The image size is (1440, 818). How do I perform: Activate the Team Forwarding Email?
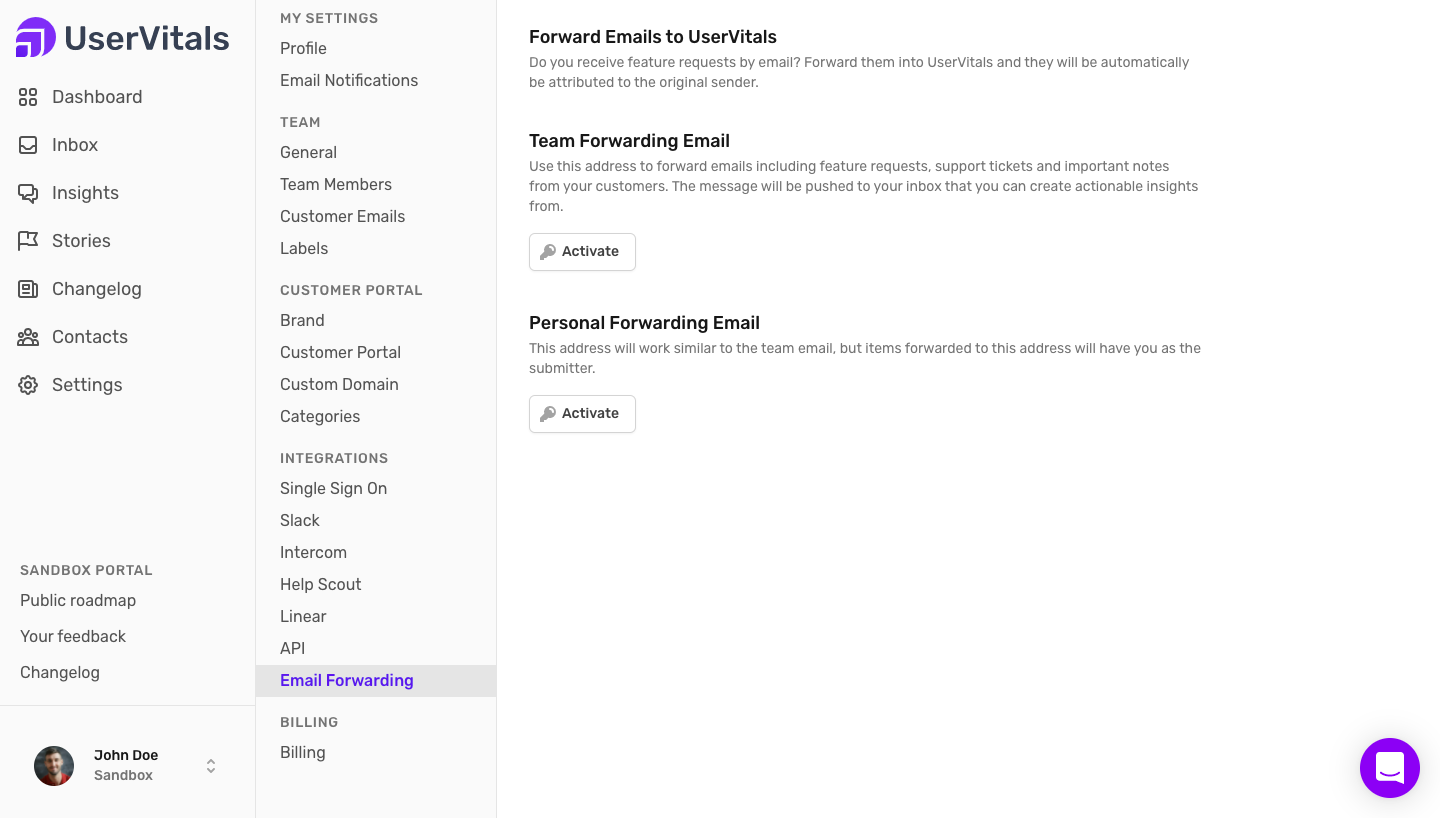coord(582,252)
